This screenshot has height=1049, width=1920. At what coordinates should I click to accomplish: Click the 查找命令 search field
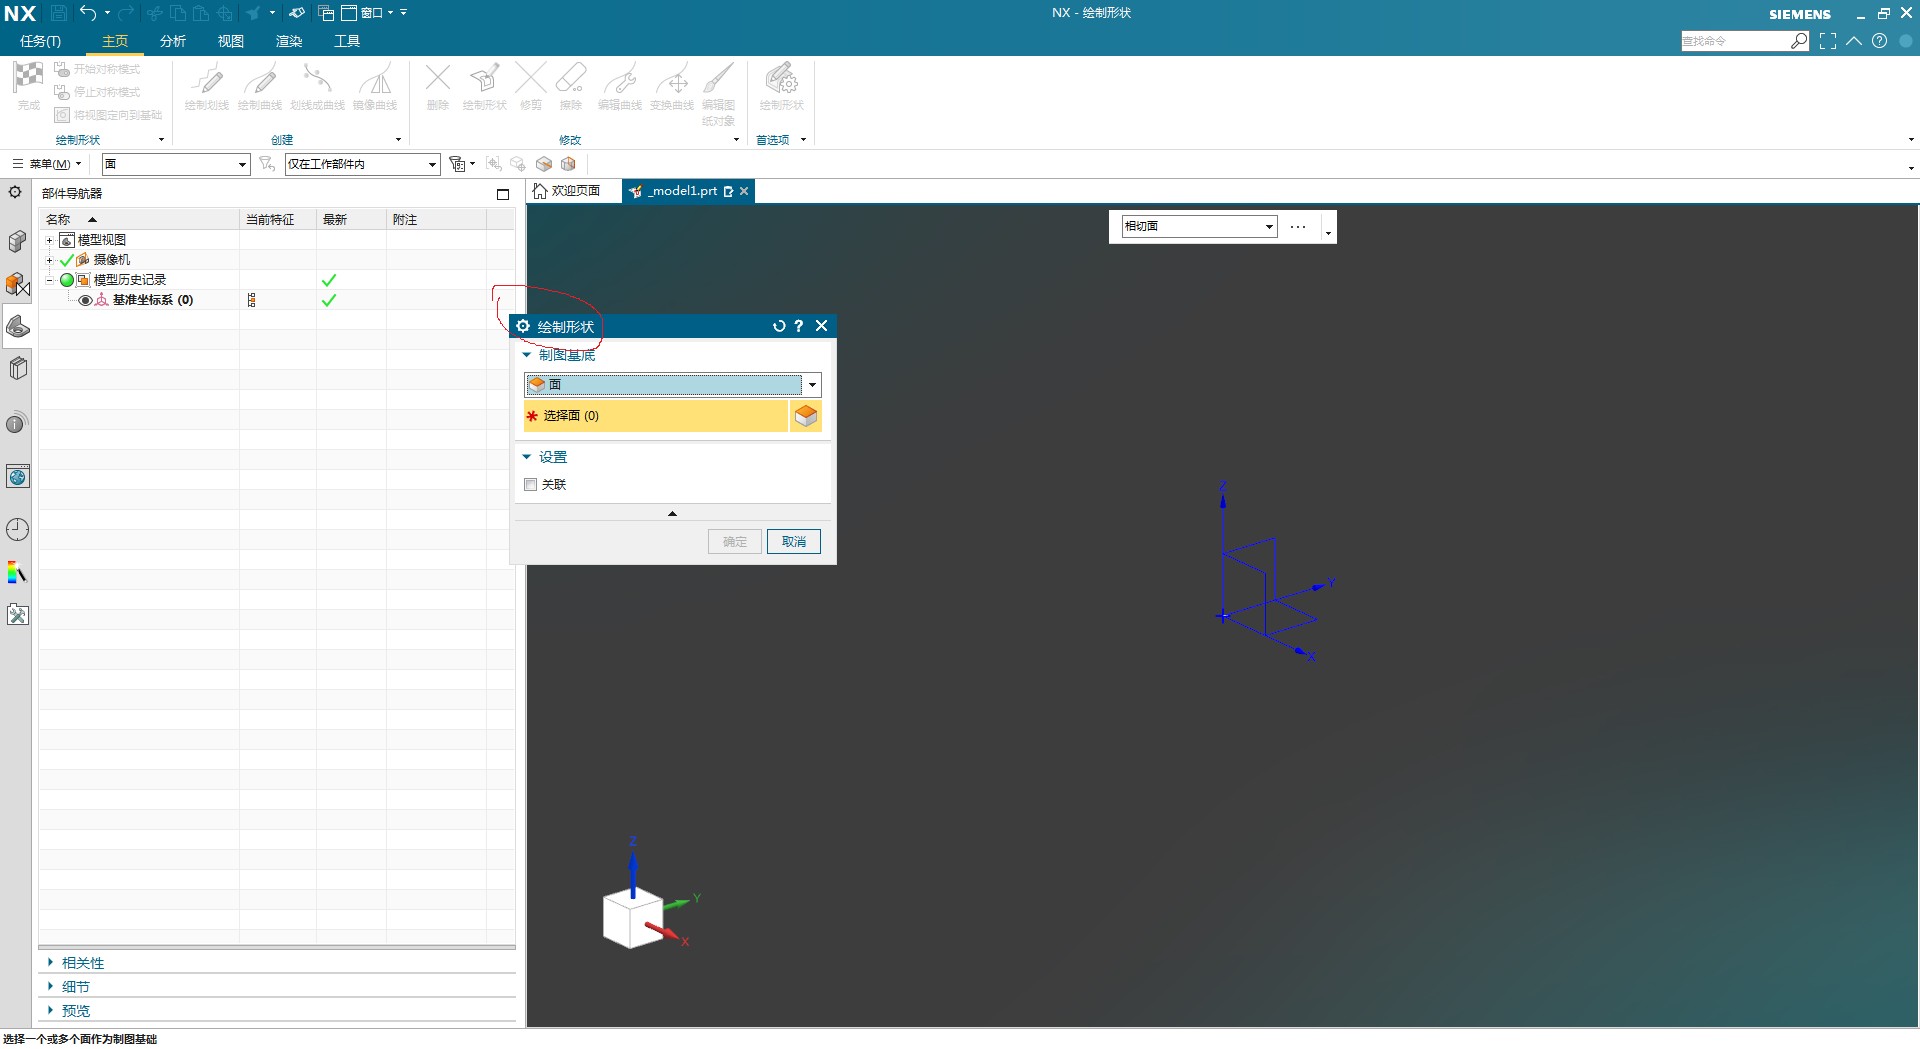[x=1735, y=41]
